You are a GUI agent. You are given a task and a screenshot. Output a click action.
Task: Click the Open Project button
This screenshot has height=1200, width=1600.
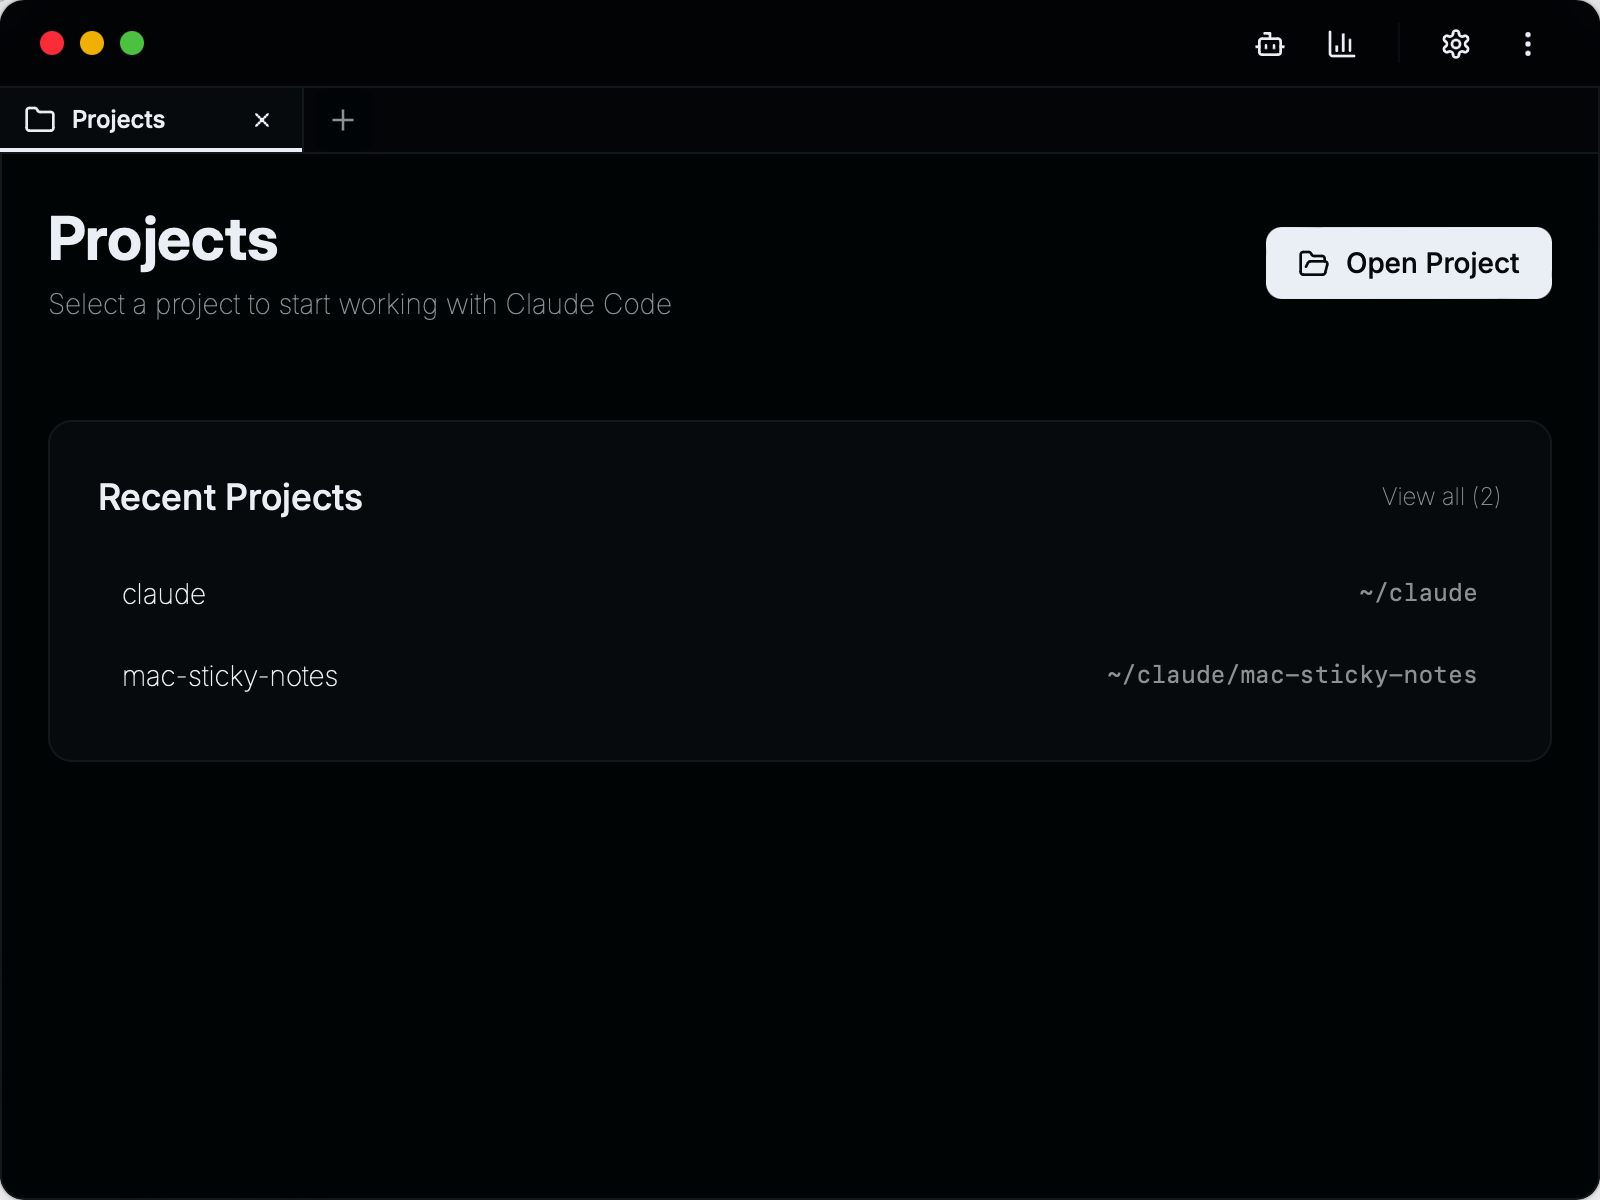pos(1408,263)
